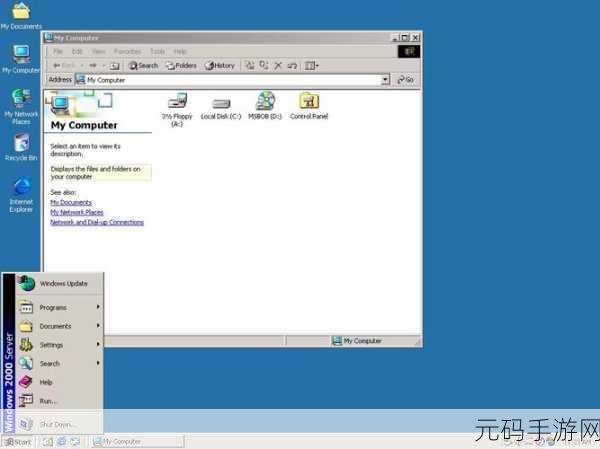
Task: Open the Tools menu
Action: click(x=157, y=51)
